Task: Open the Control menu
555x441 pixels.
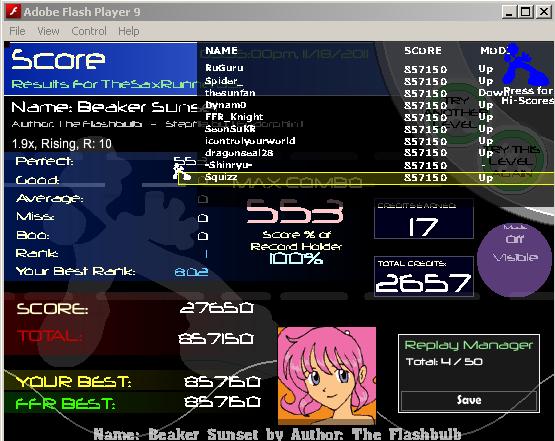Action: [89, 31]
